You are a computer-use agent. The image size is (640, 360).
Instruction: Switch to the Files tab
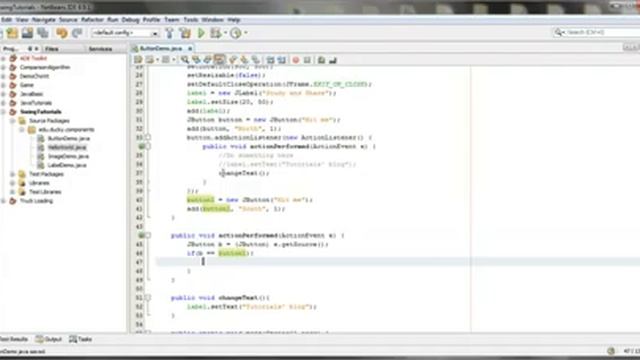click(x=52, y=49)
